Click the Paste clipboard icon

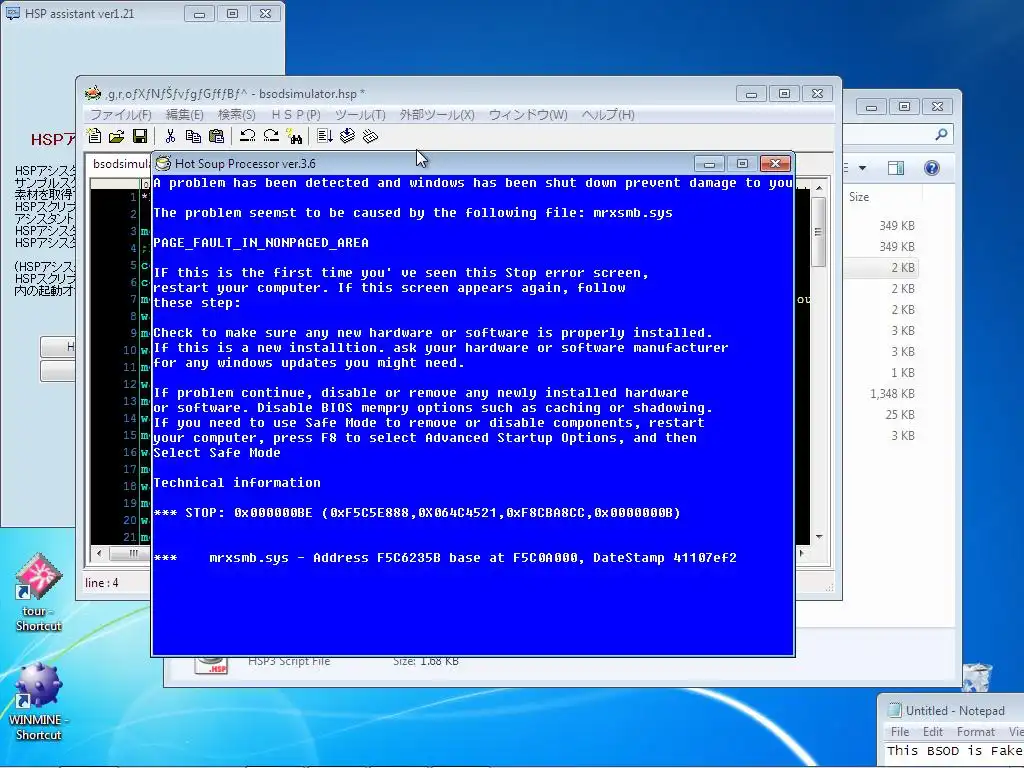click(x=216, y=136)
